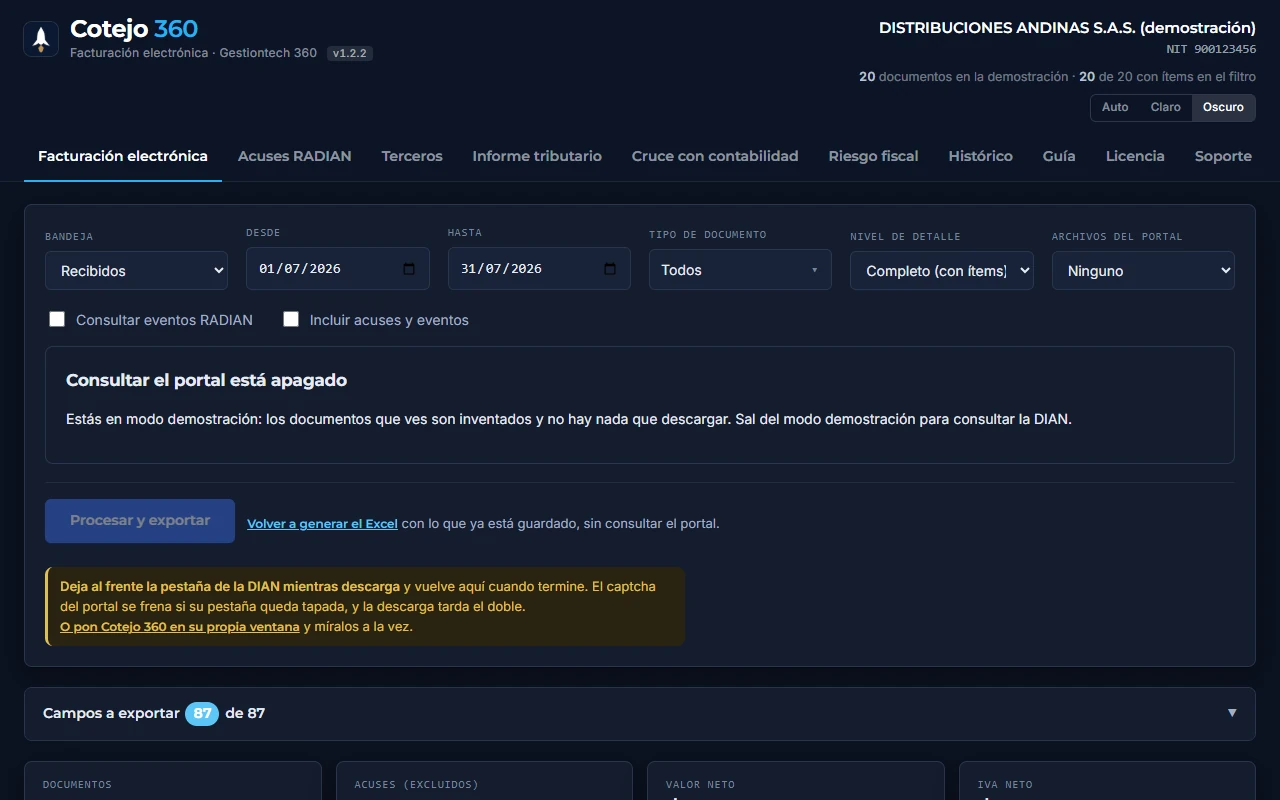Open the Riesgo fiscal tab
This screenshot has width=1280, height=800.
(874, 156)
